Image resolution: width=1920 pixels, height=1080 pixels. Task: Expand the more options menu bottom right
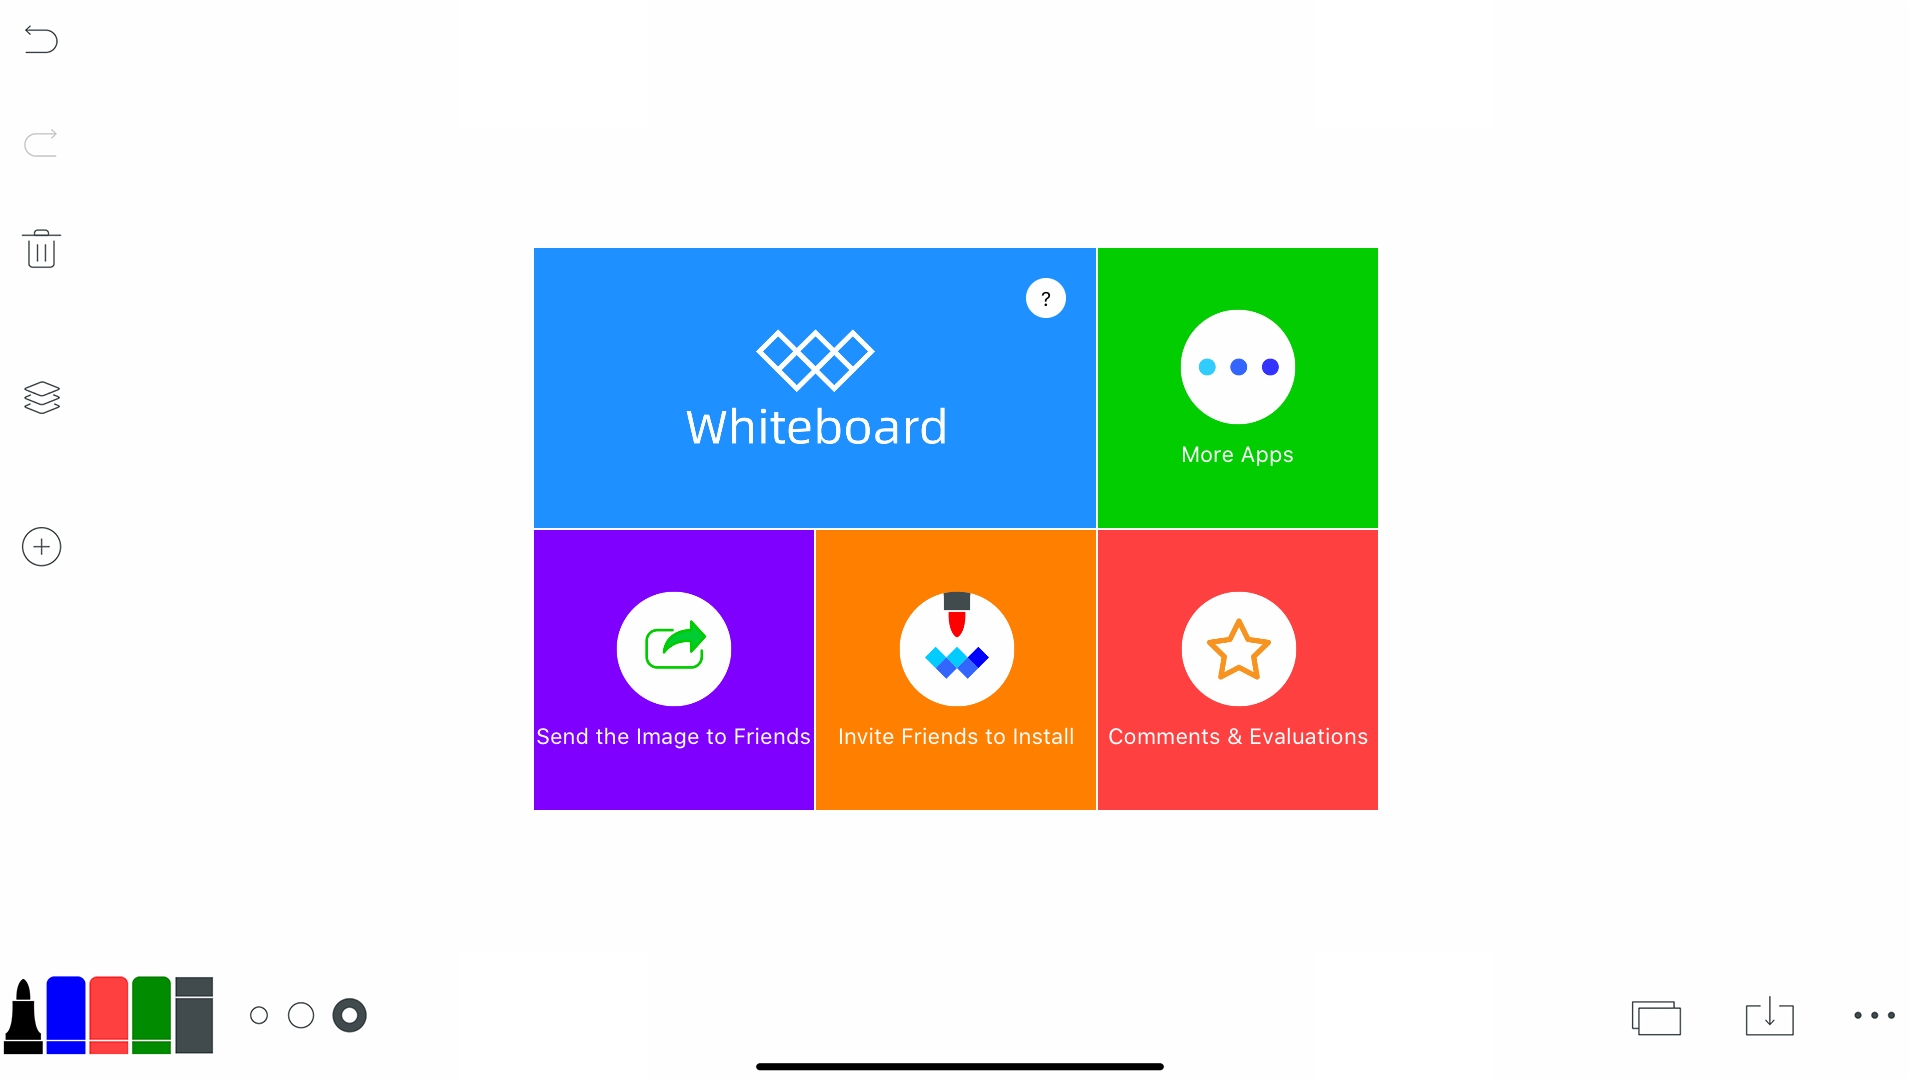tap(1875, 1015)
